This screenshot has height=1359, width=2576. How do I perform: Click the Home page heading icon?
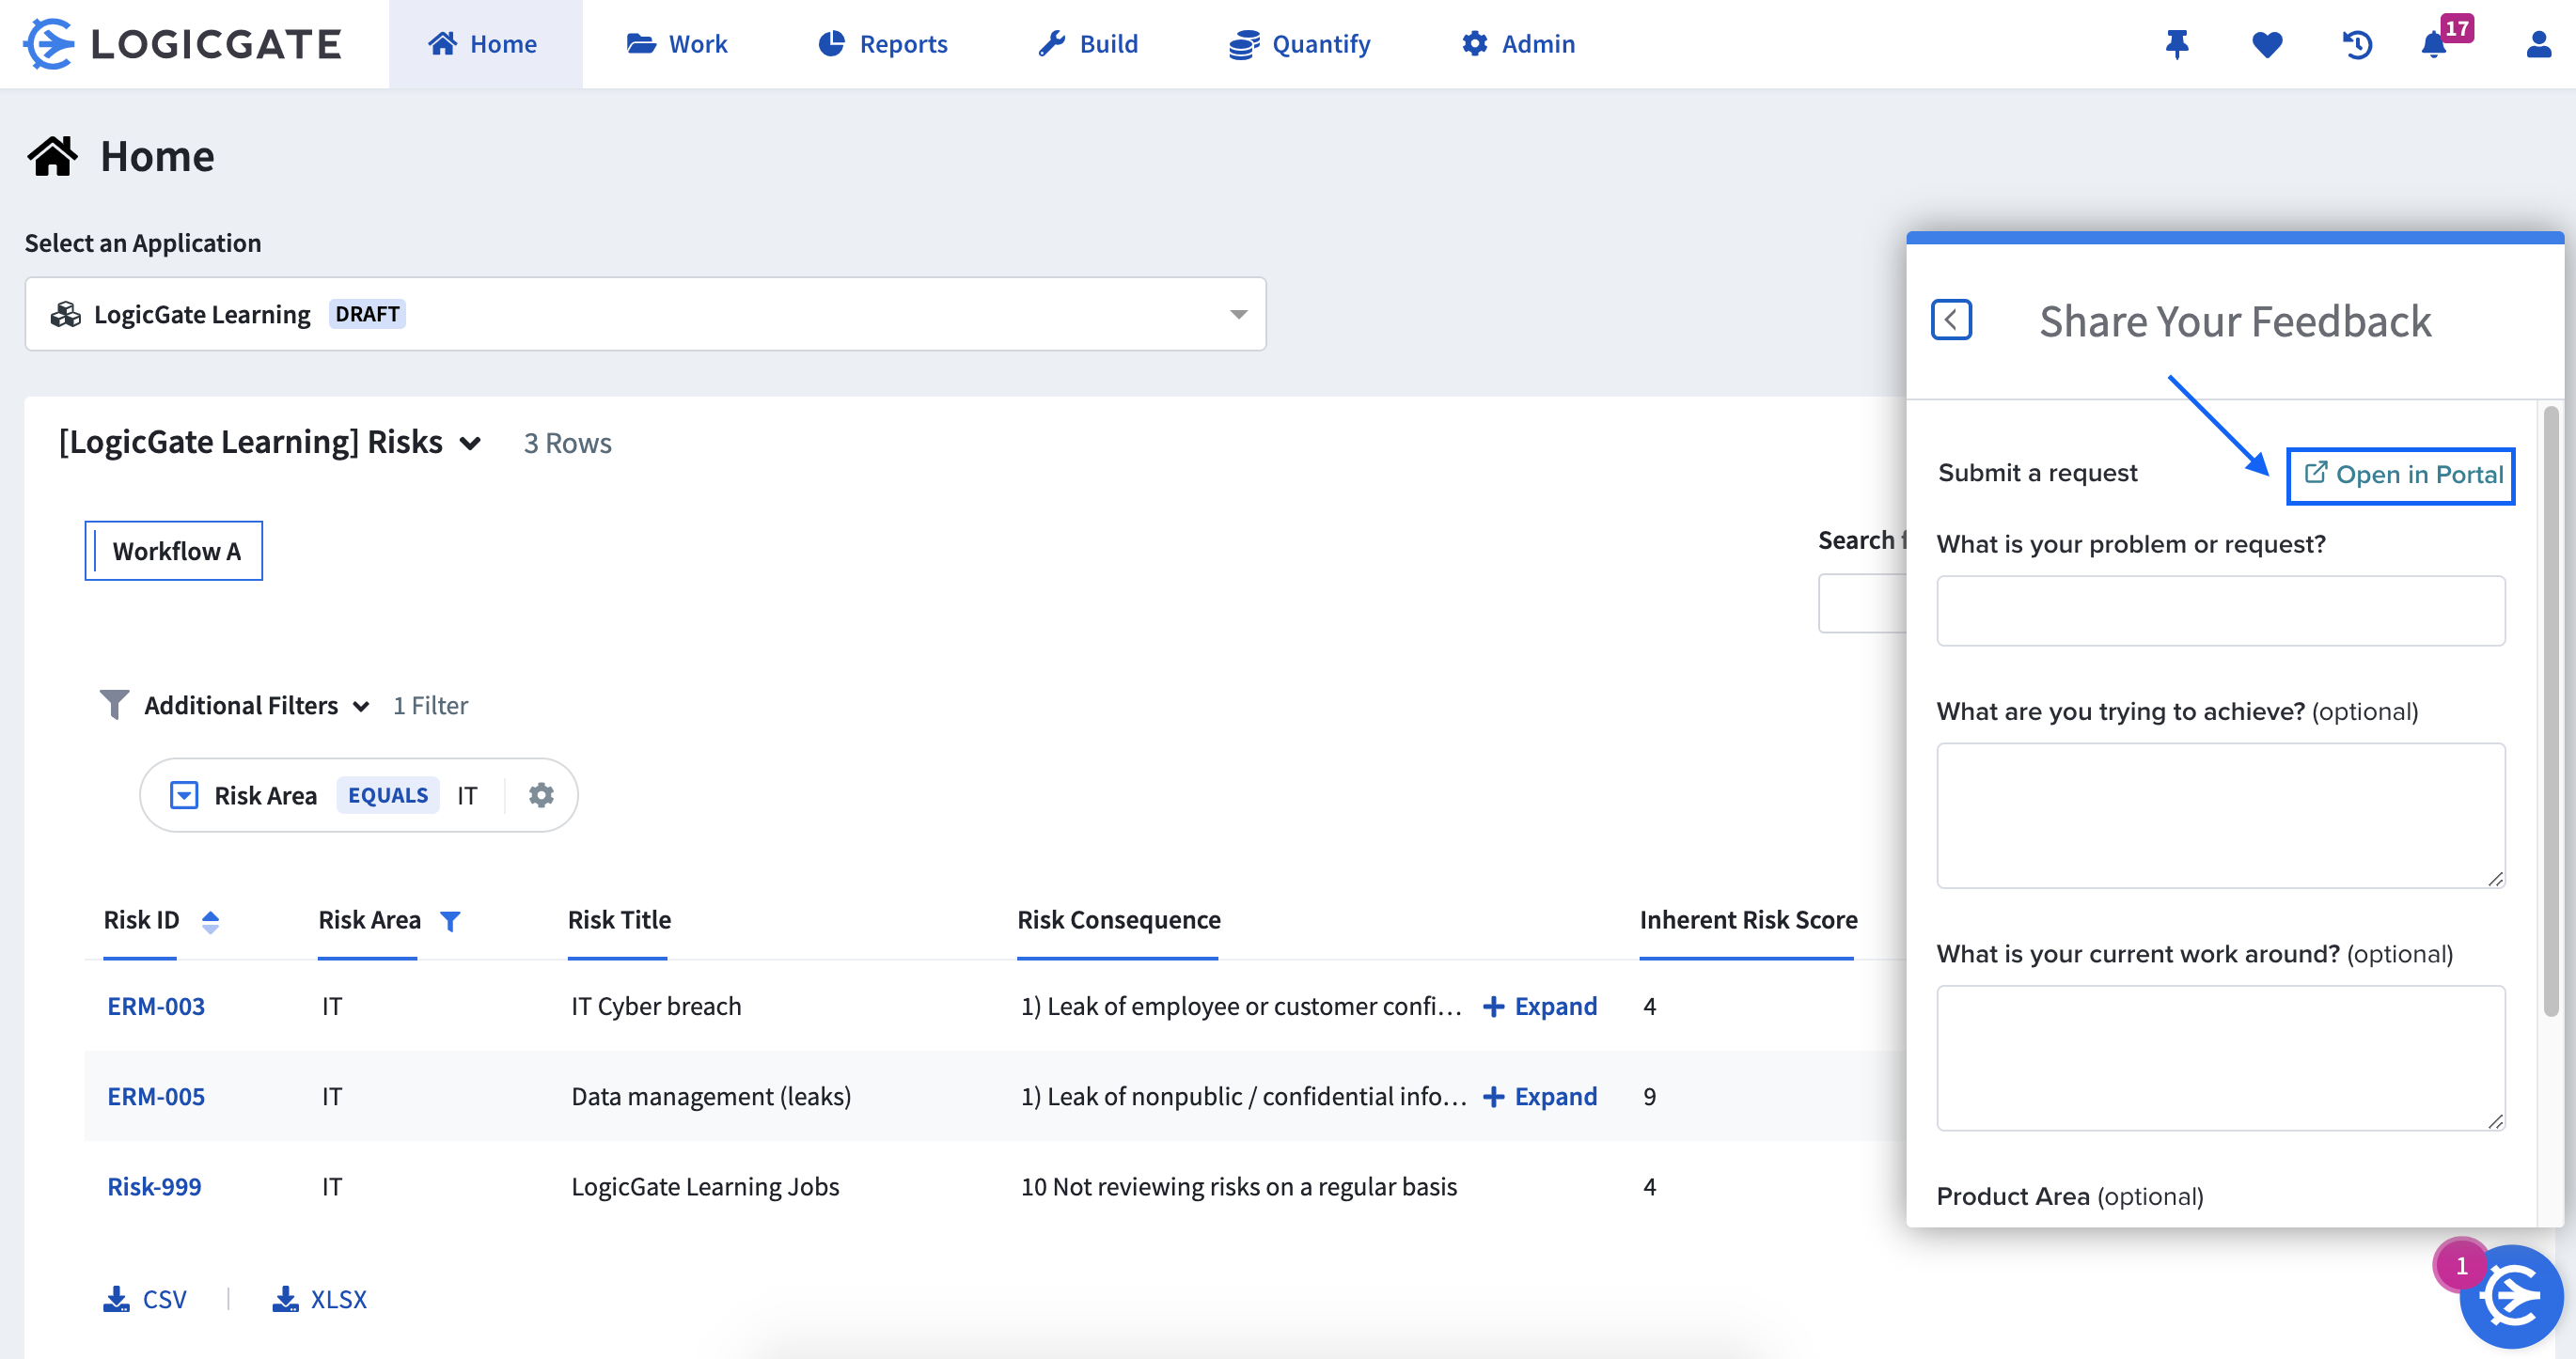[x=52, y=156]
